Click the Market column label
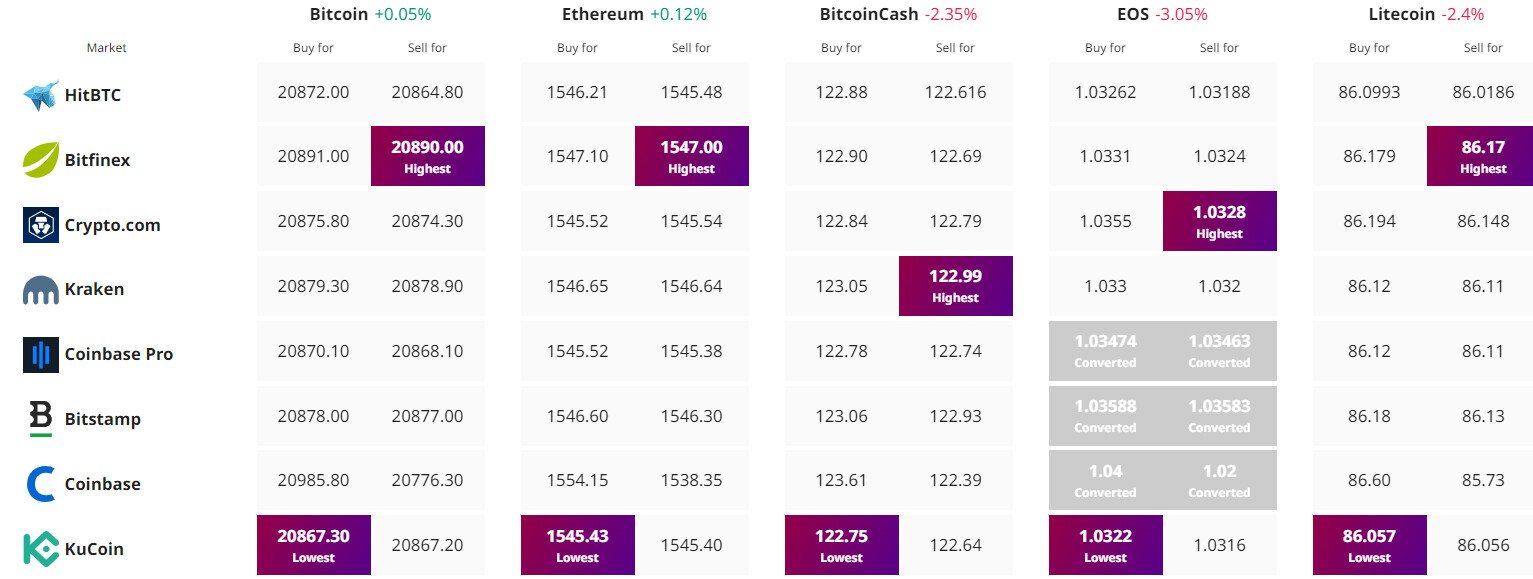This screenshot has height=579, width=1533. coord(107,48)
